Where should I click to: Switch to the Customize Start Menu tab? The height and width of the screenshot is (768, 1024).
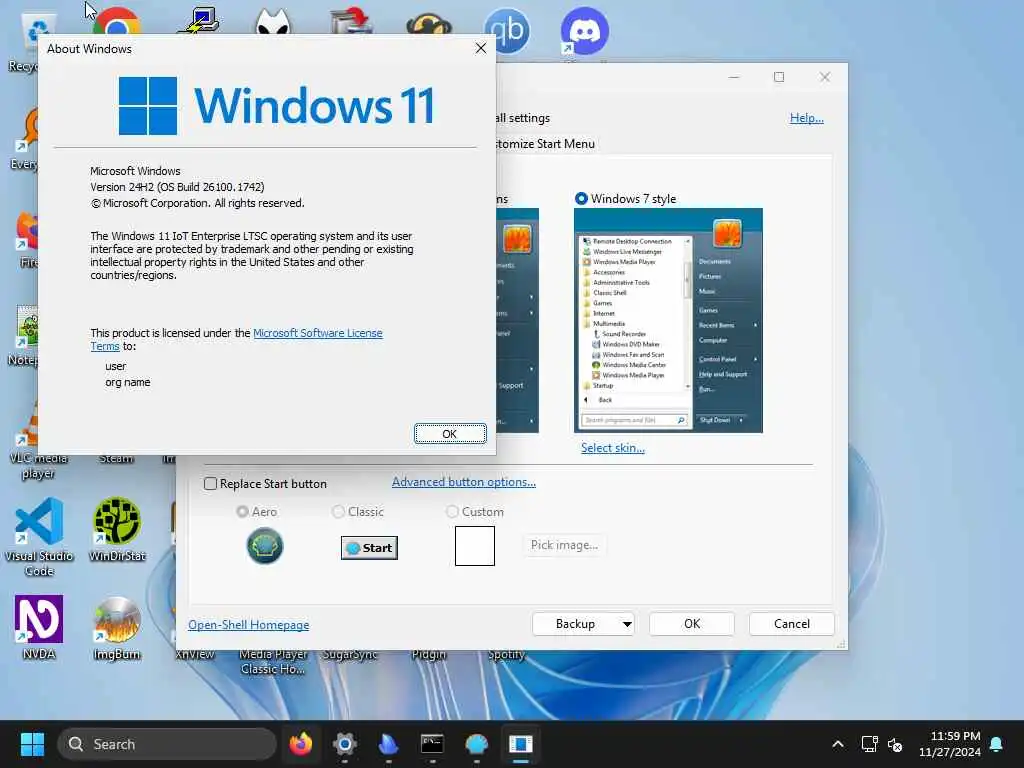point(544,144)
